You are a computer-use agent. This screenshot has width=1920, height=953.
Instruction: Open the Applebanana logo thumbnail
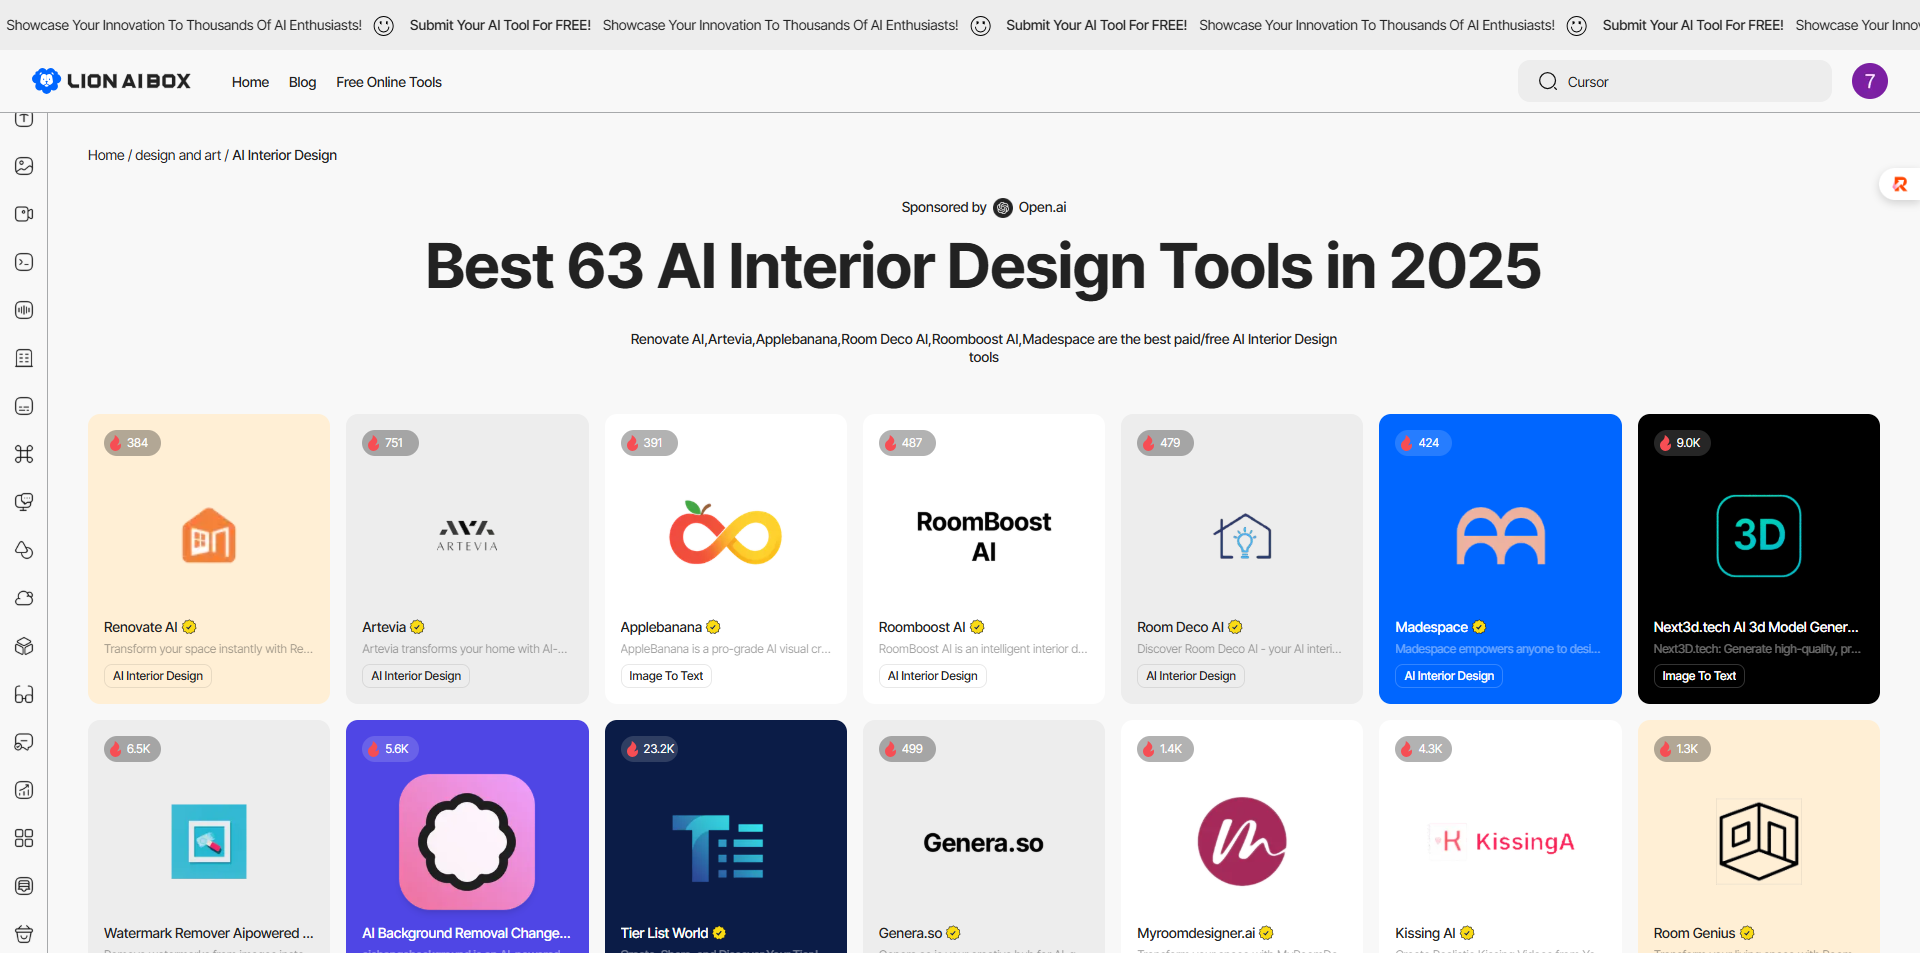click(725, 533)
